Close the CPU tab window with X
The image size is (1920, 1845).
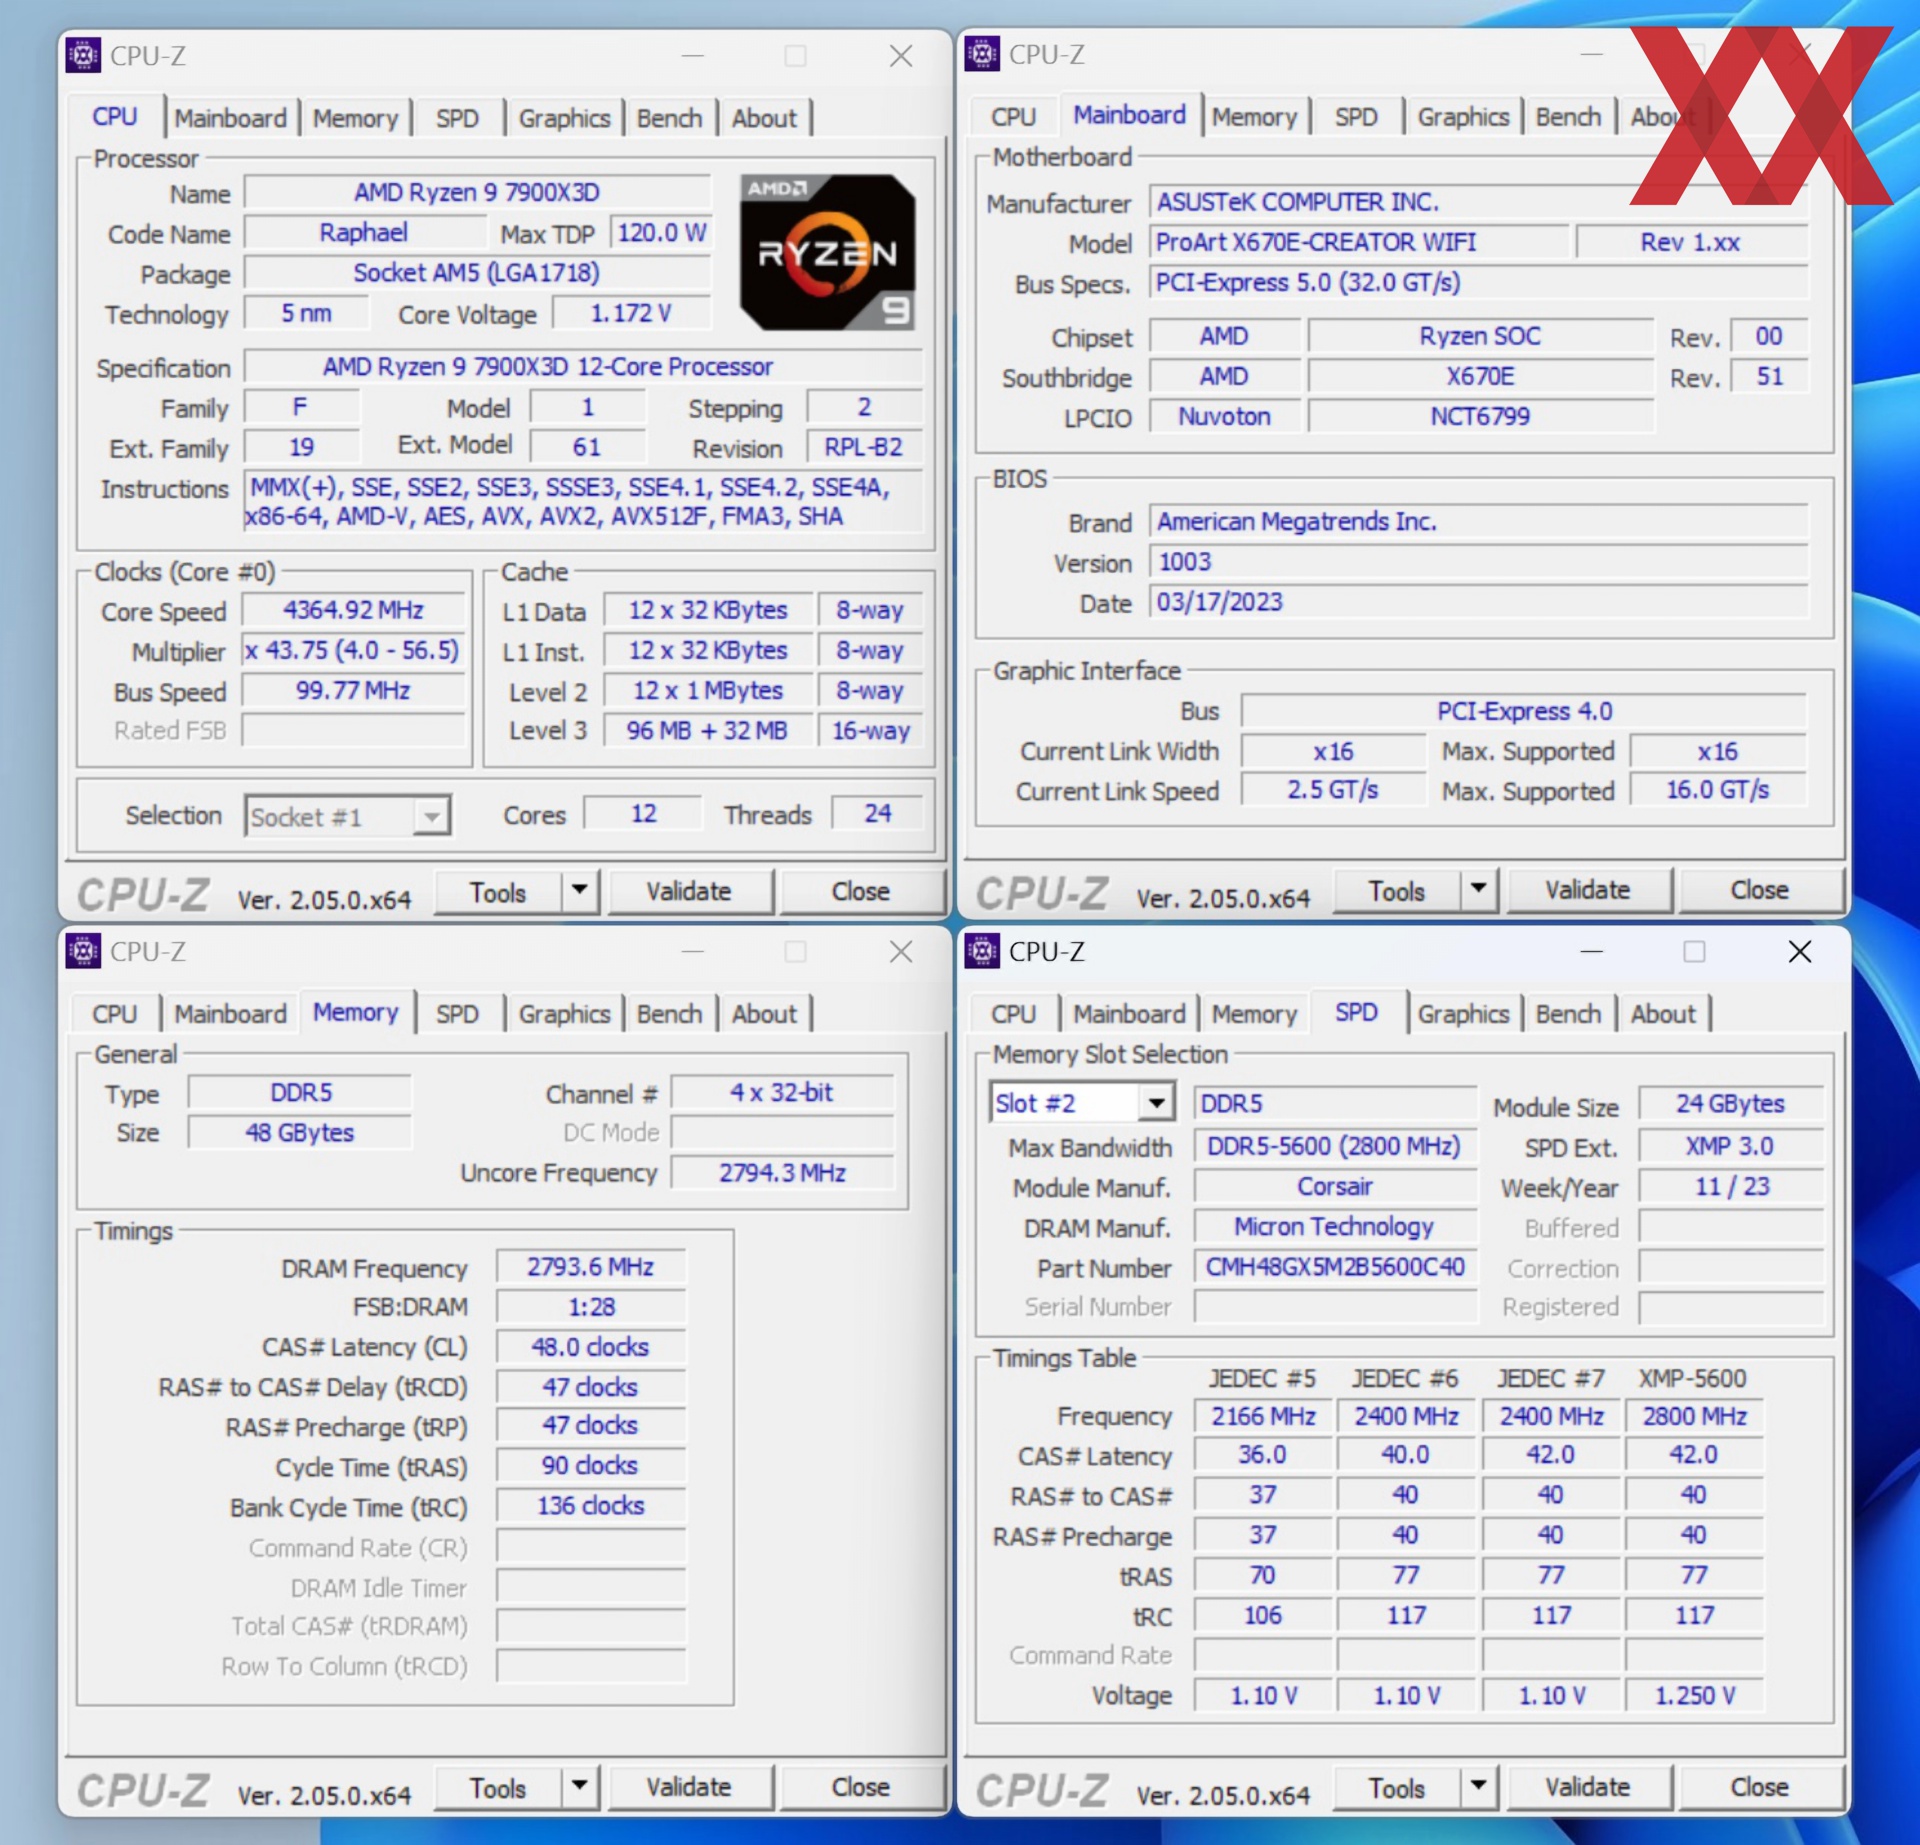(901, 55)
